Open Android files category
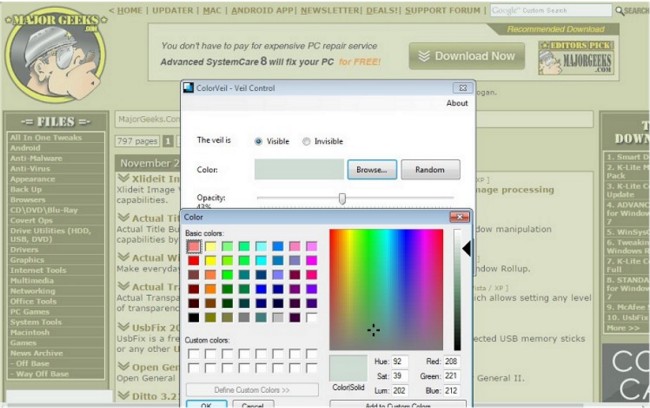Screen dimensions: 650x408 pyautogui.click(x=25, y=148)
